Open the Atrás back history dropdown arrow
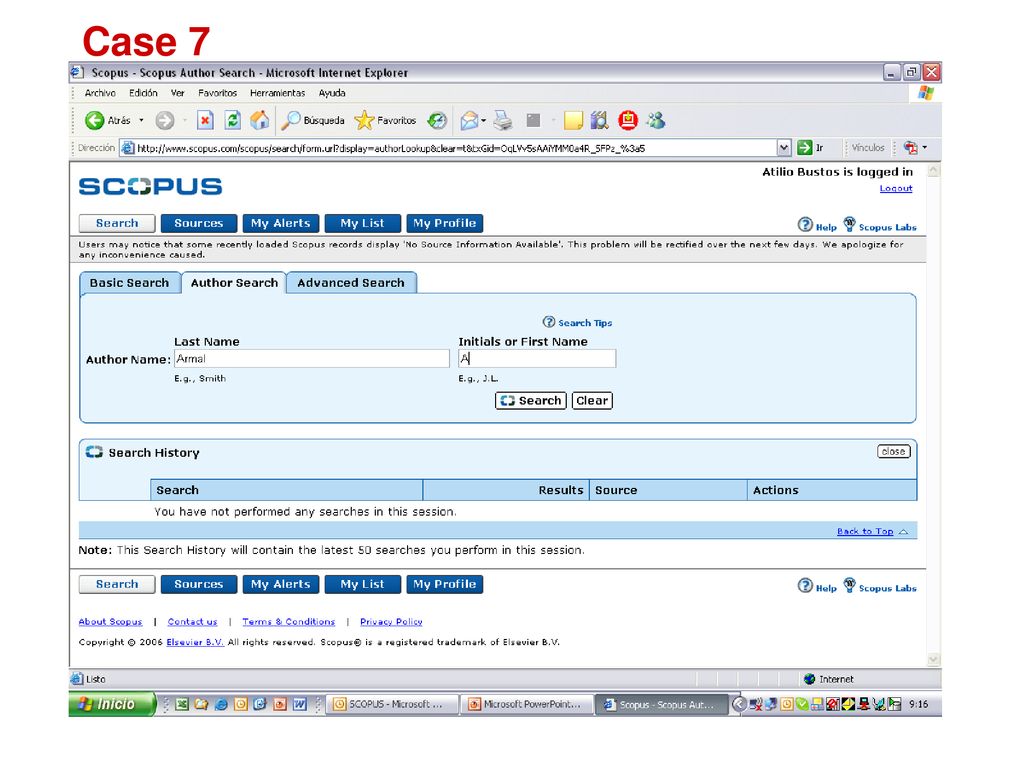 (141, 120)
